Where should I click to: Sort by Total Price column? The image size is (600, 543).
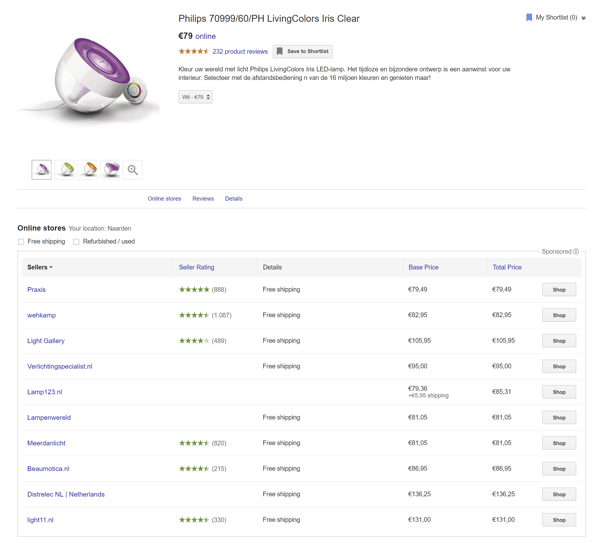pos(507,267)
